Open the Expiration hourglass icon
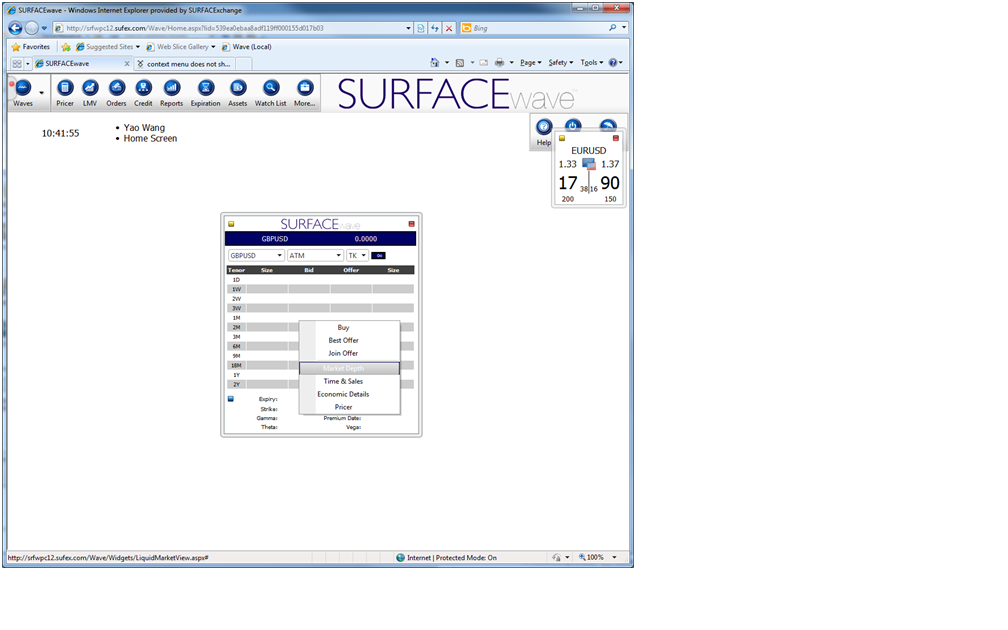 (x=206, y=87)
